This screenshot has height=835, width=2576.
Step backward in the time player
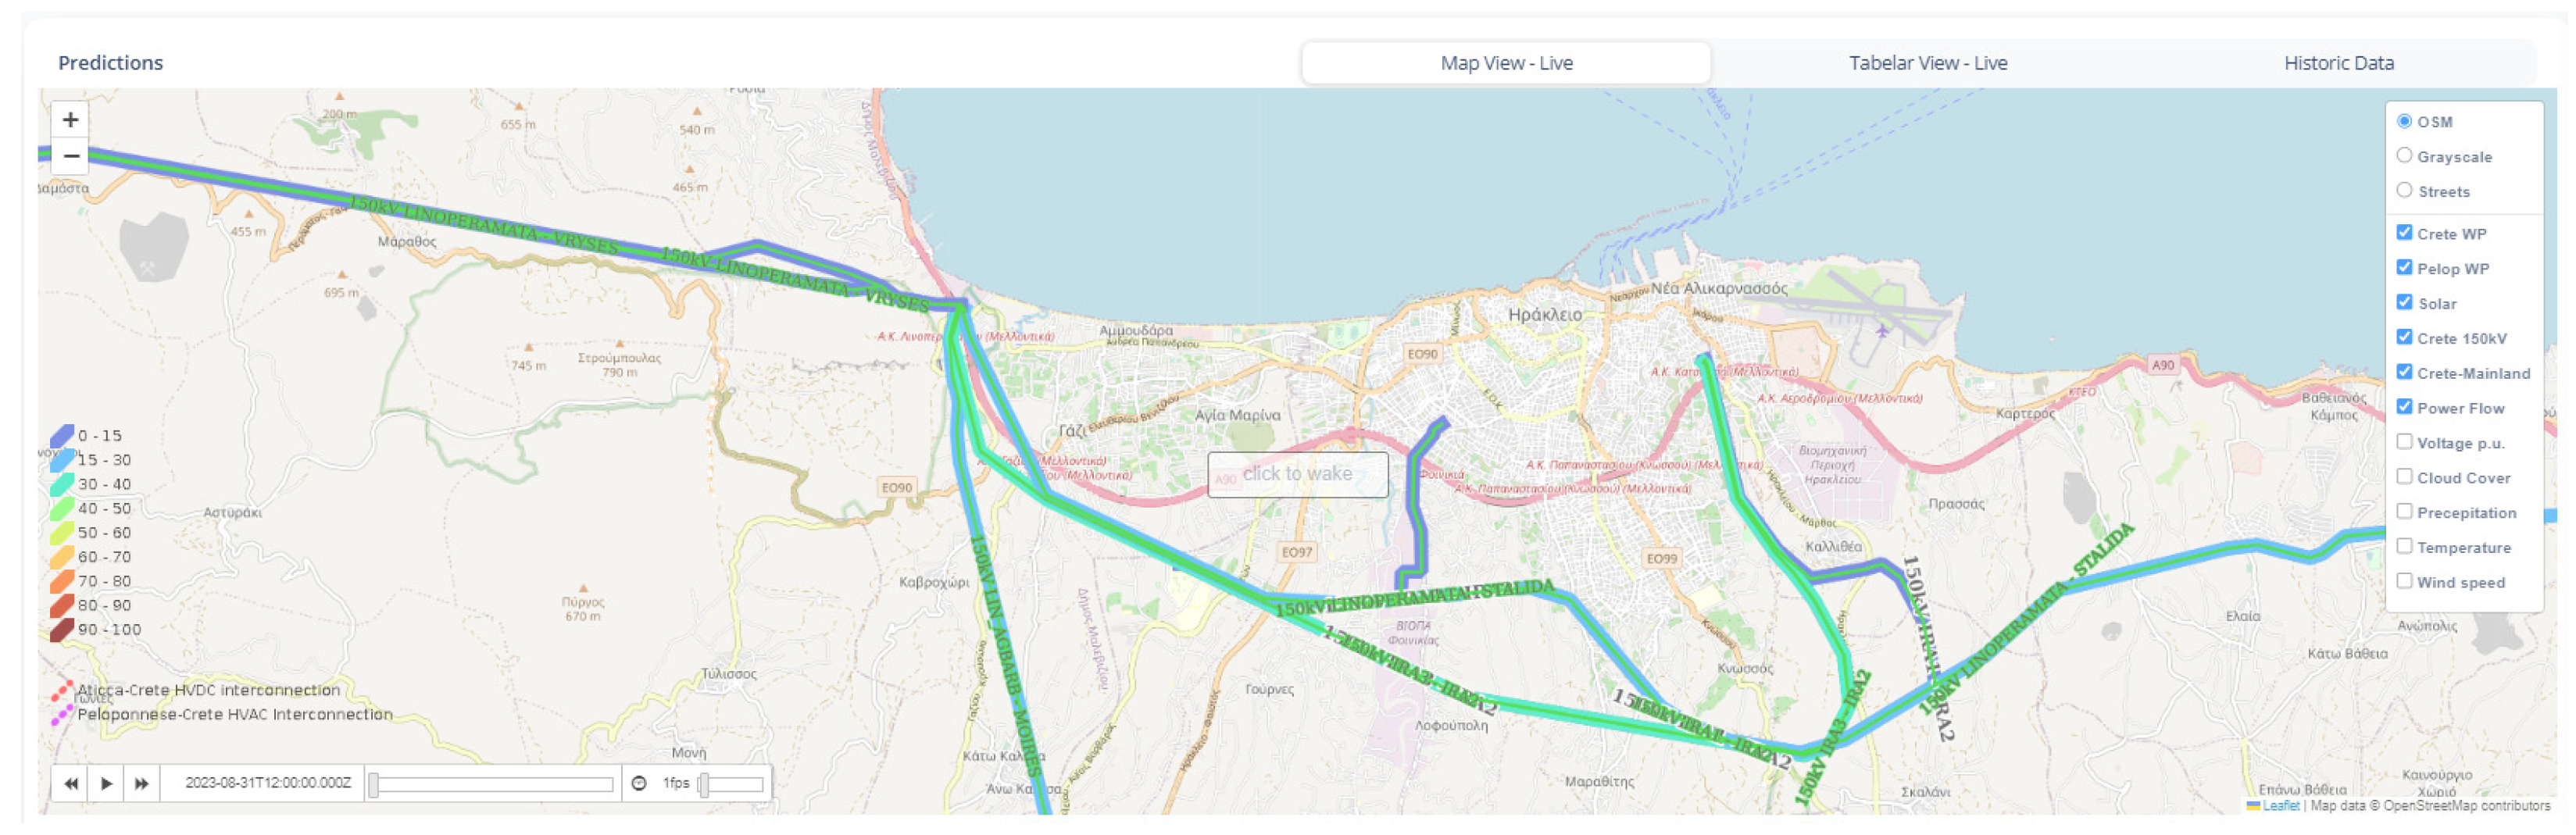[x=70, y=784]
